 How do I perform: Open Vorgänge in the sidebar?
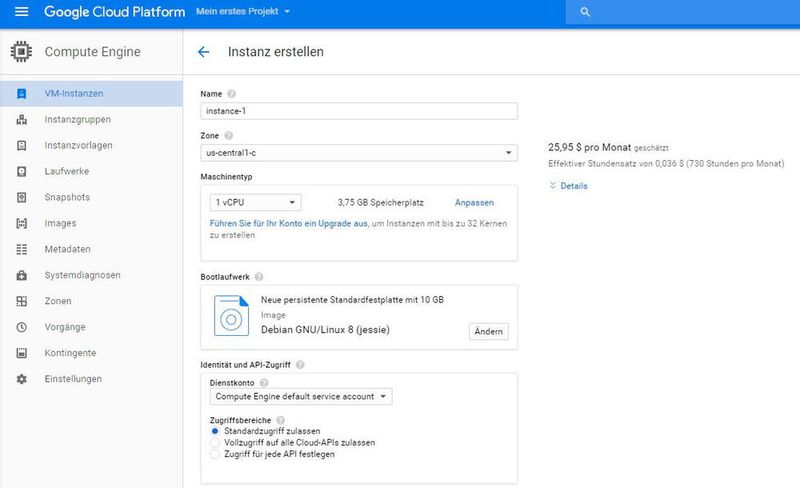point(91,327)
